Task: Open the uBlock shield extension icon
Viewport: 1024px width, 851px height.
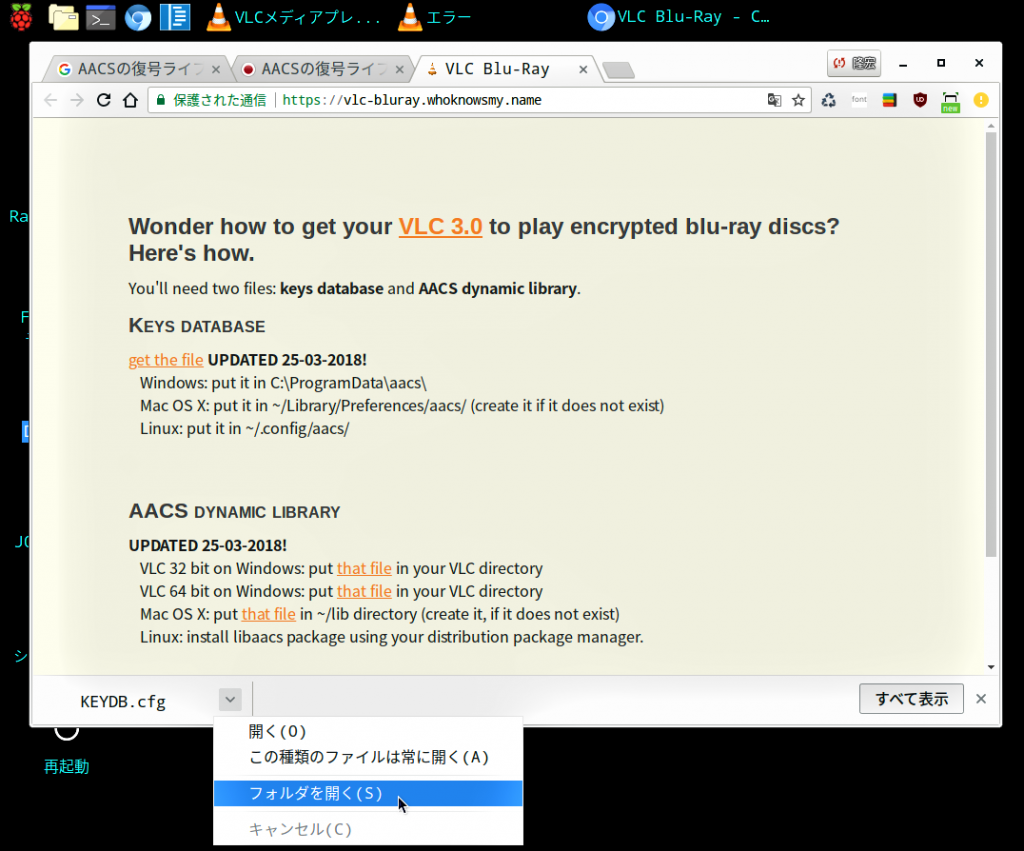Action: coord(920,100)
